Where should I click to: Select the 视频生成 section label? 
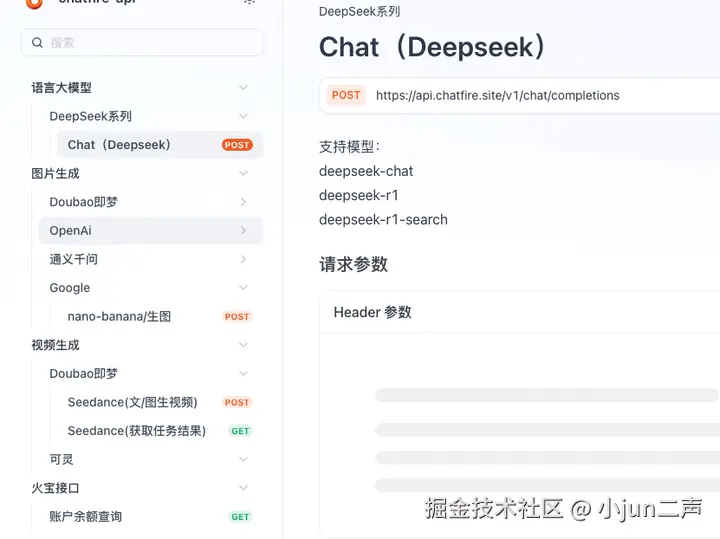(x=55, y=345)
